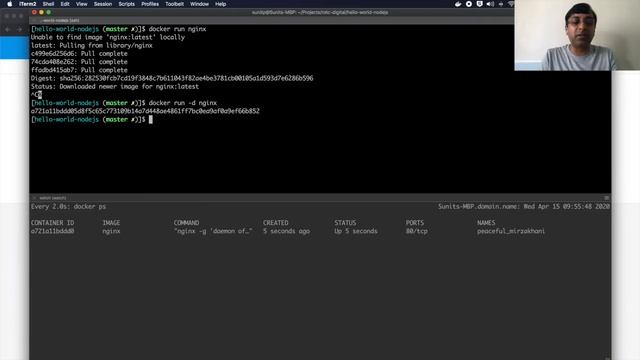
Task: Click the screen recording menu bar icon
Action: click(x=469, y=4)
